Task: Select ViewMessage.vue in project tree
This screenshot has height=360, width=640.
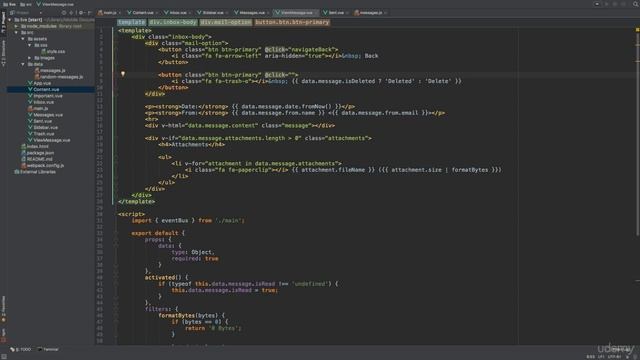Action: (49, 140)
